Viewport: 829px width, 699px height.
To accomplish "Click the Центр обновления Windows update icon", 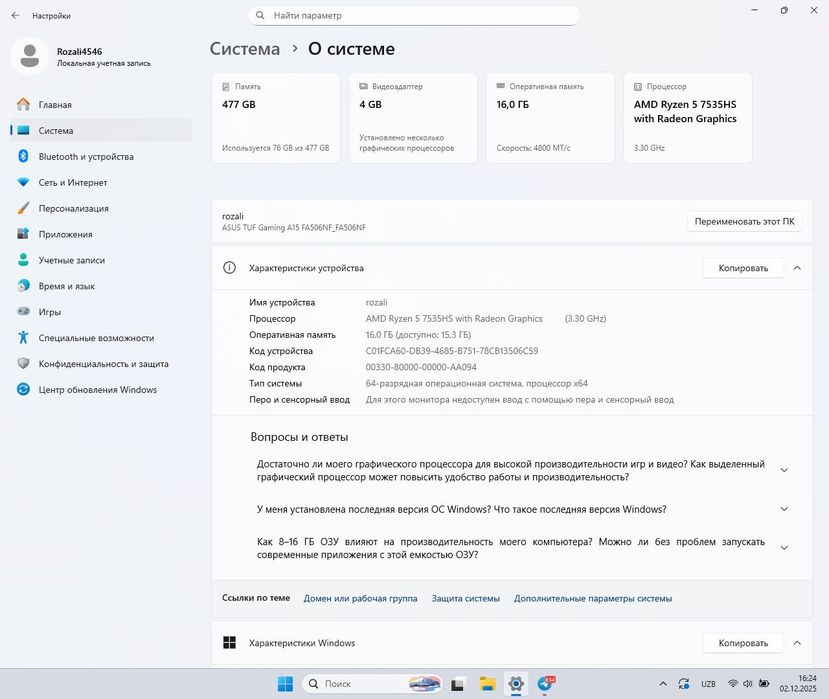I will coord(23,389).
